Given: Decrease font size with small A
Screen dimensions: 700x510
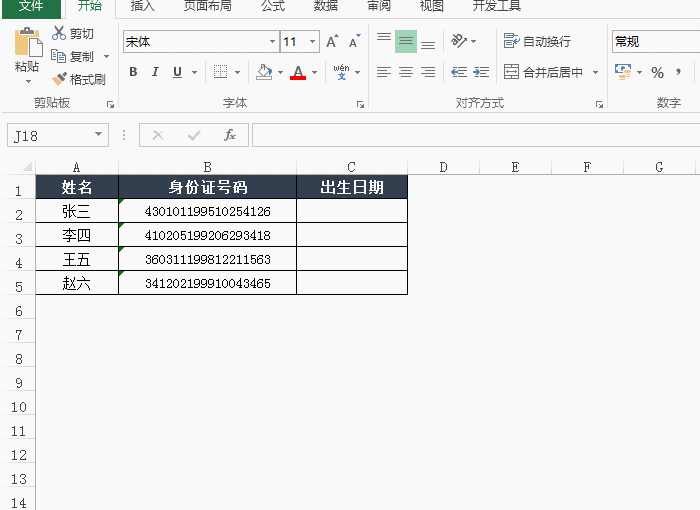Looking at the screenshot, I should (x=354, y=42).
